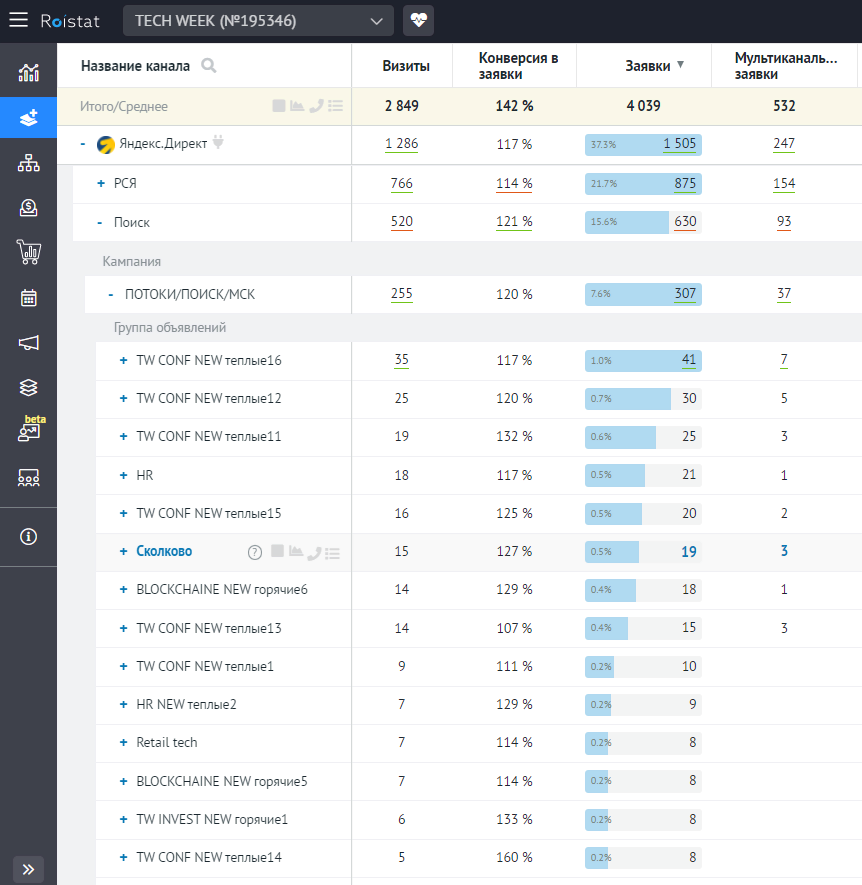Click the info icon in the sidebar
The width and height of the screenshot is (862, 885).
pos(29,536)
